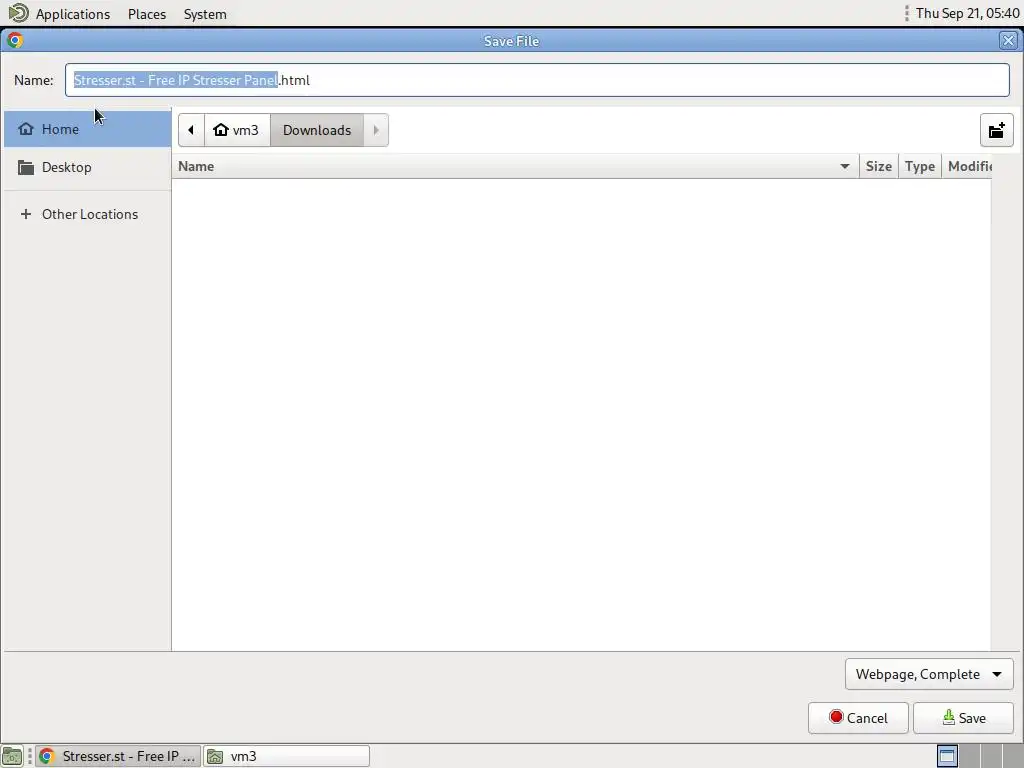Click the Save button
This screenshot has width=1024, height=768.
pos(963,718)
